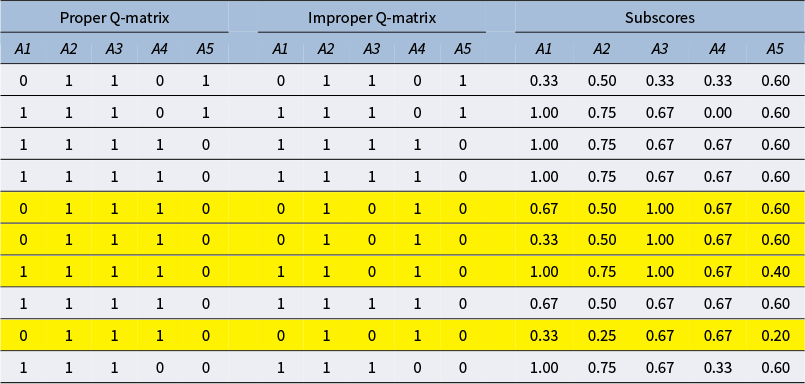805x384 pixels.
Task: Click first highlighted row Subscores A3 value 1.00
Action: click(x=660, y=208)
